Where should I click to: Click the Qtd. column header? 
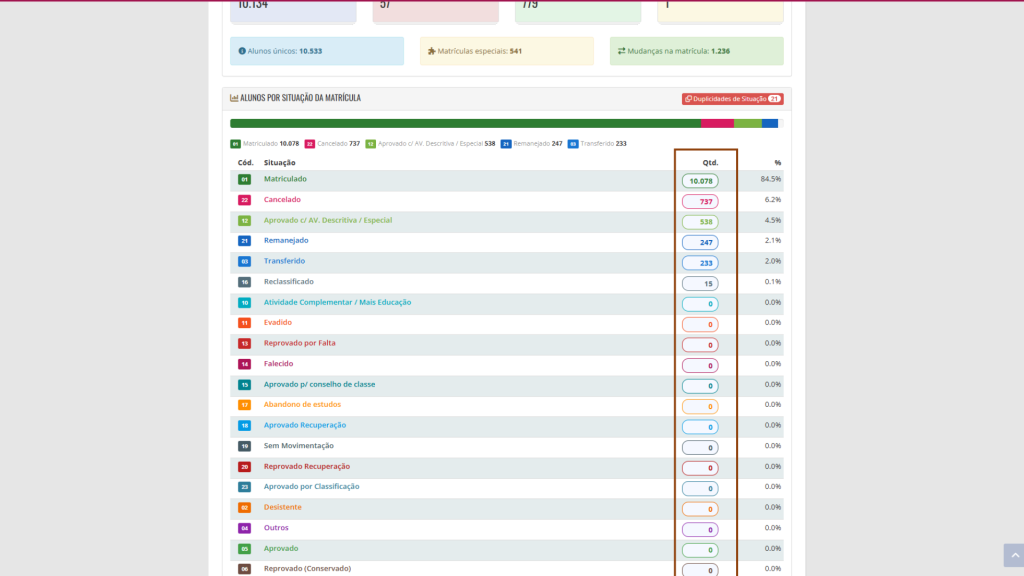coord(710,162)
